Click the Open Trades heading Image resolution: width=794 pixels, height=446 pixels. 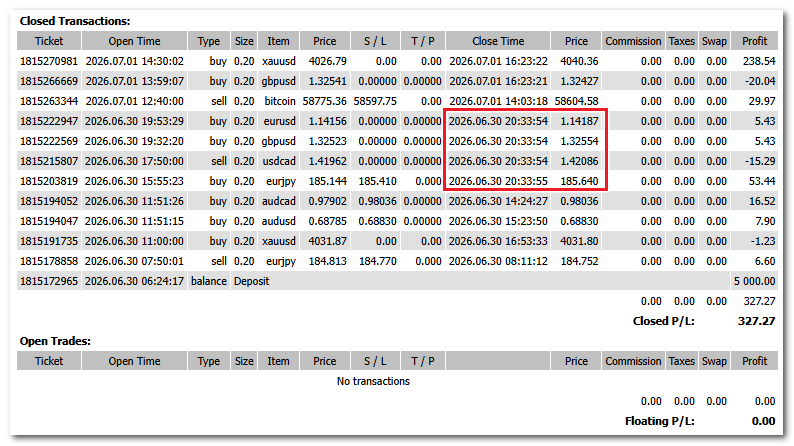click(x=55, y=341)
